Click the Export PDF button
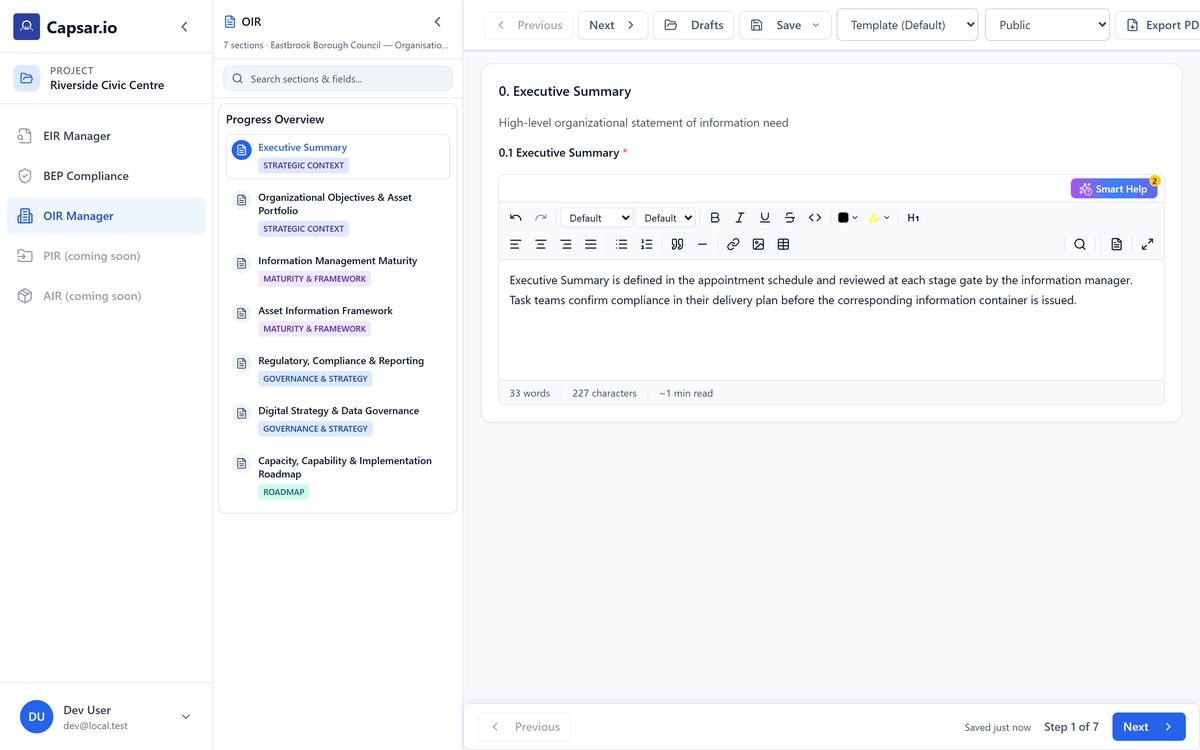The height and width of the screenshot is (750, 1200). point(1160,25)
